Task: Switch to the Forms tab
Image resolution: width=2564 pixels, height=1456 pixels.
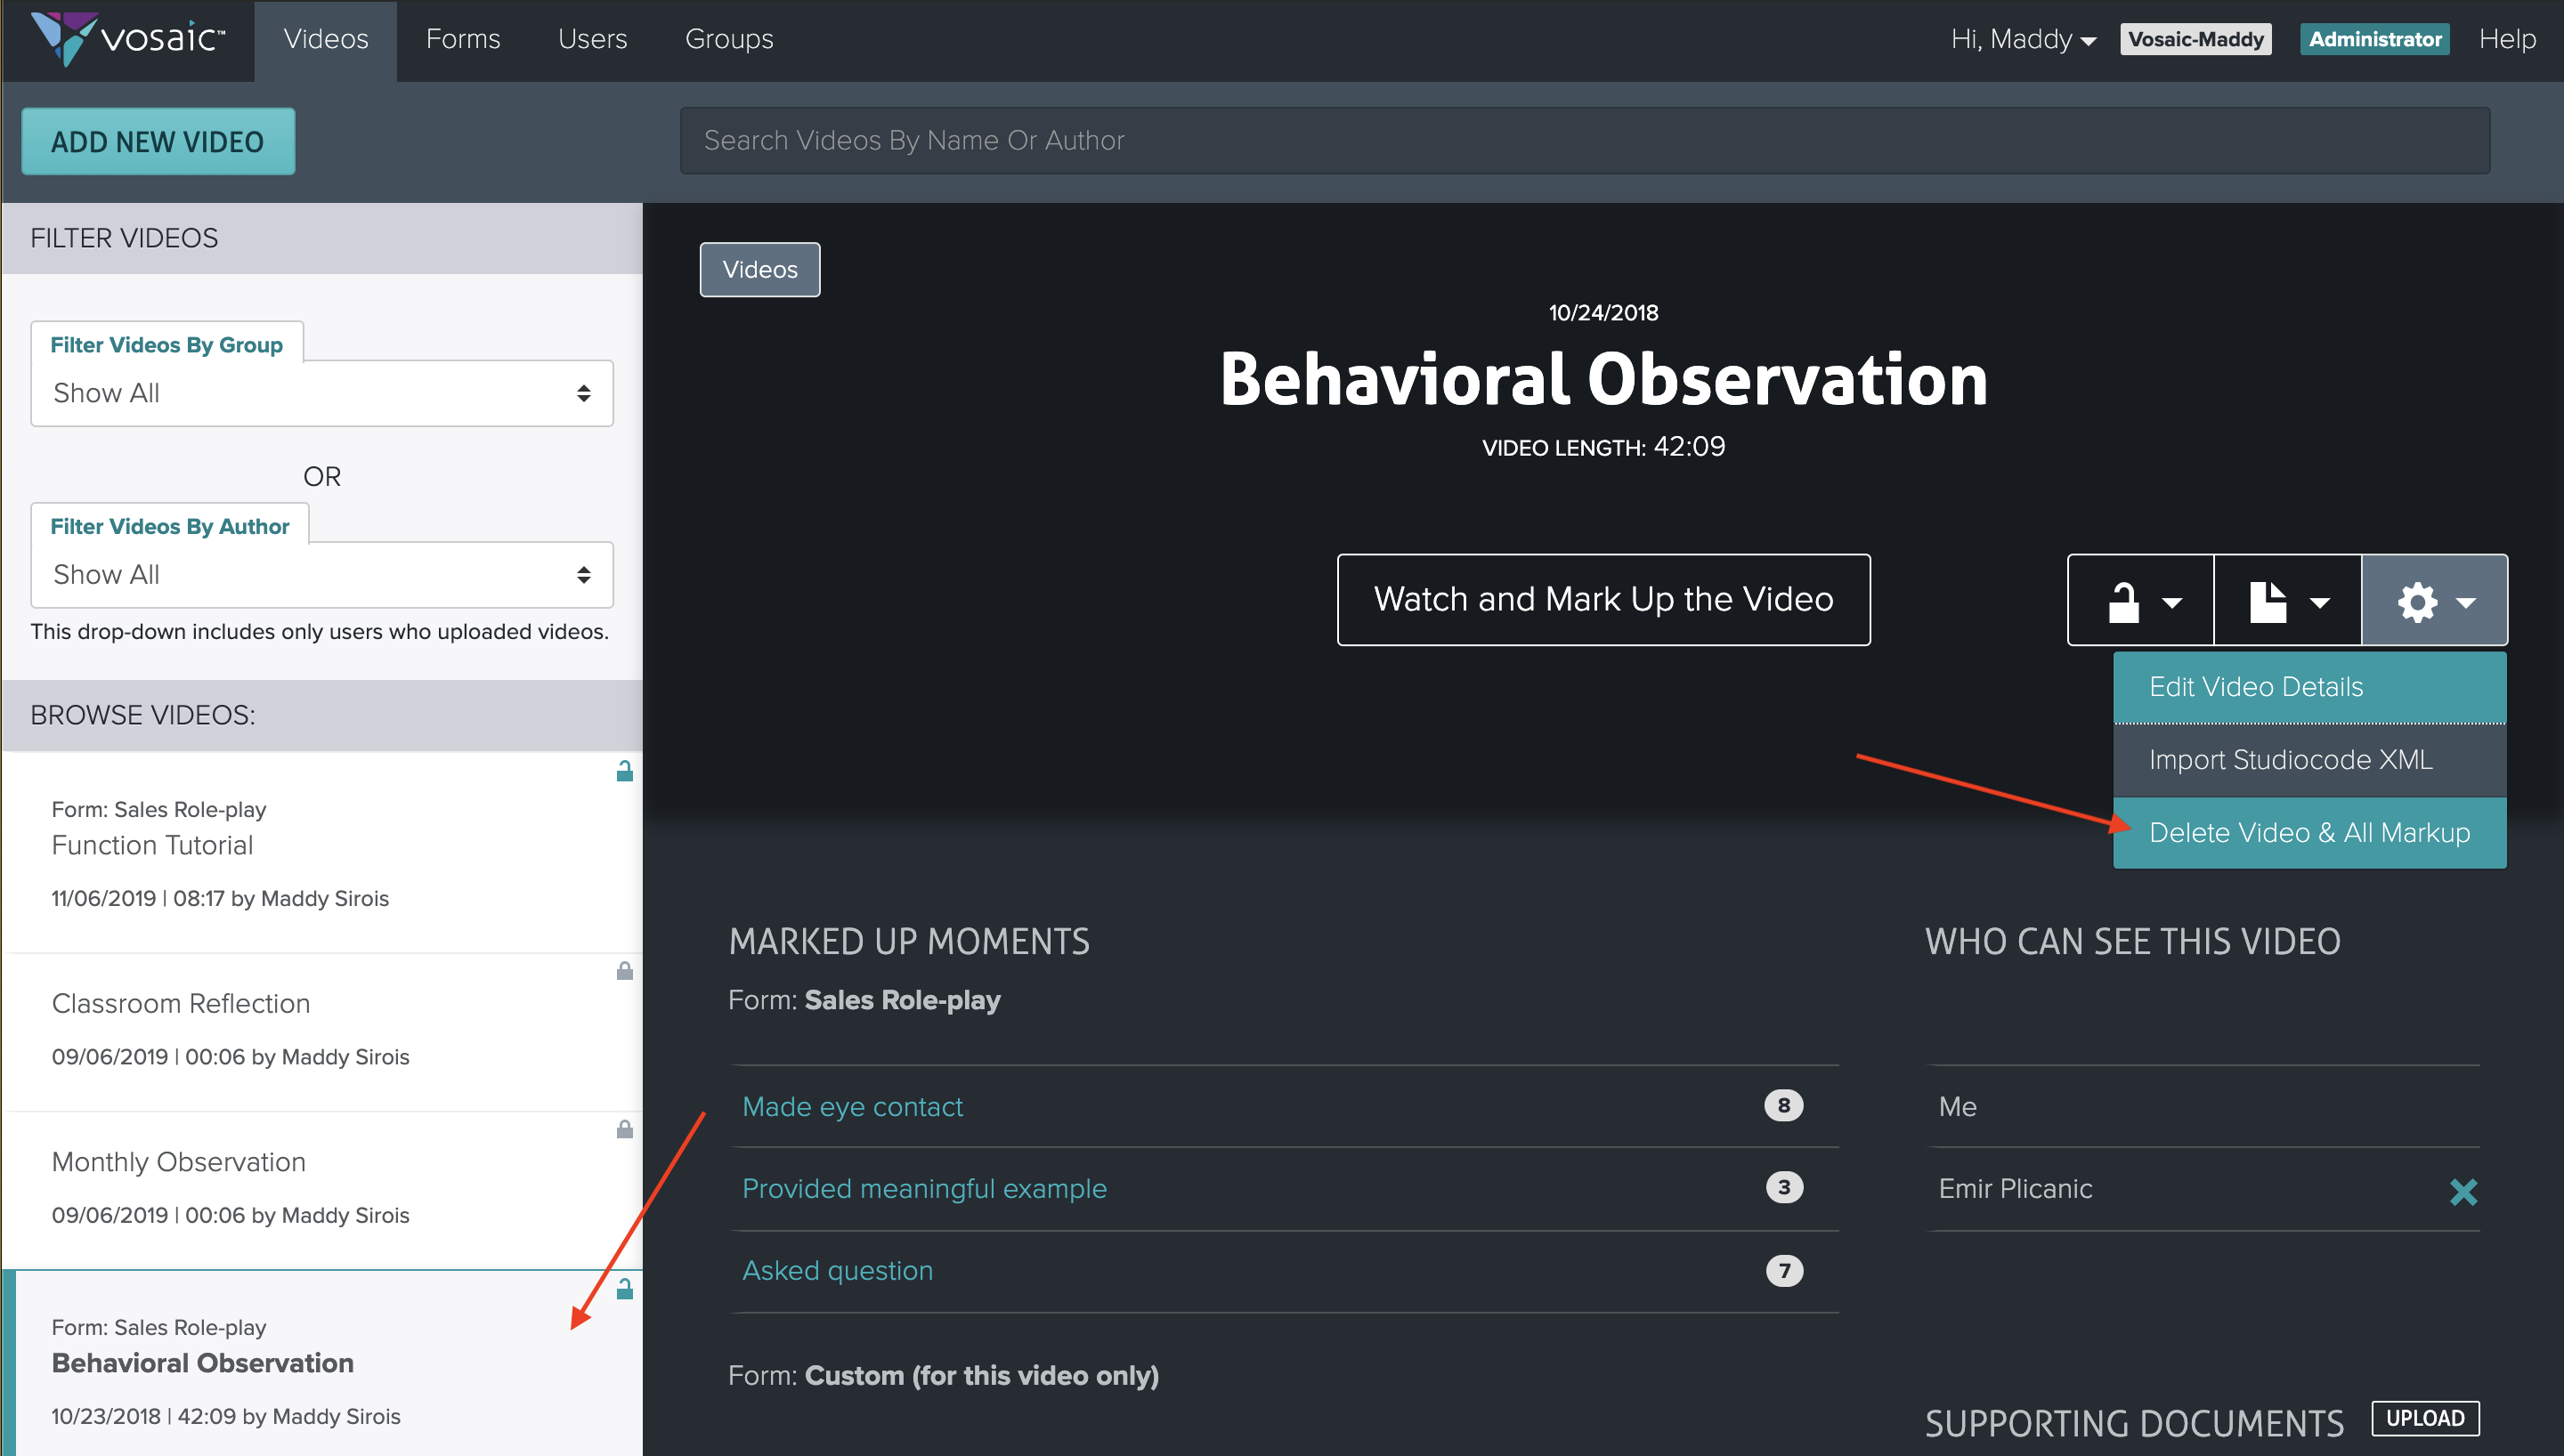Action: point(462,39)
